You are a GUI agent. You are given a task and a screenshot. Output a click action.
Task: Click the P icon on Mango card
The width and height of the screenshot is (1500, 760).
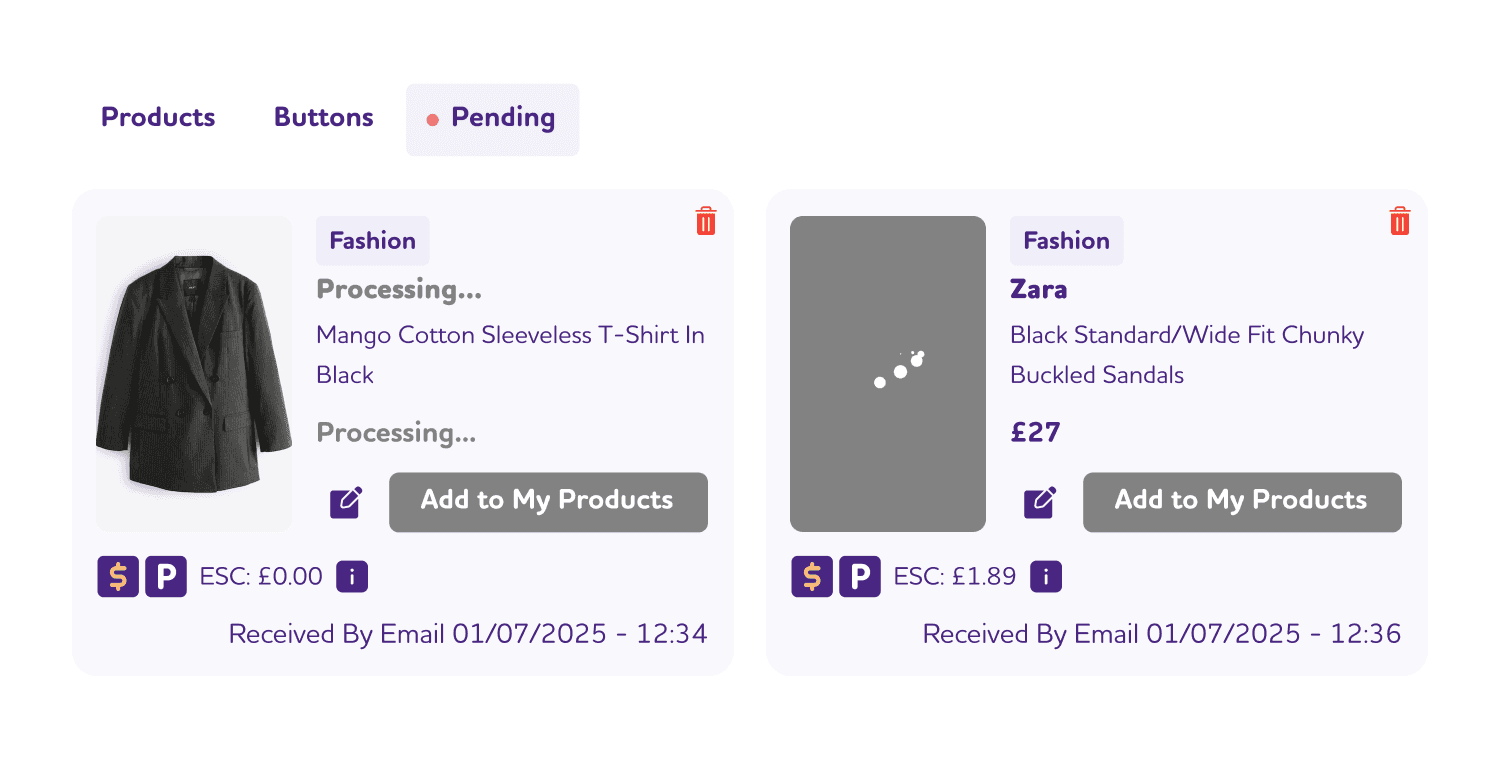(x=166, y=577)
